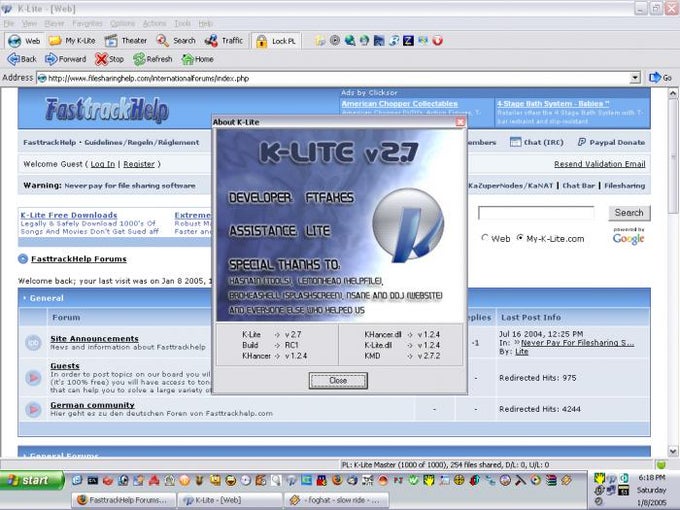Stop loading with the red X button
Viewport: 680px width, 510px height.
coord(109,59)
